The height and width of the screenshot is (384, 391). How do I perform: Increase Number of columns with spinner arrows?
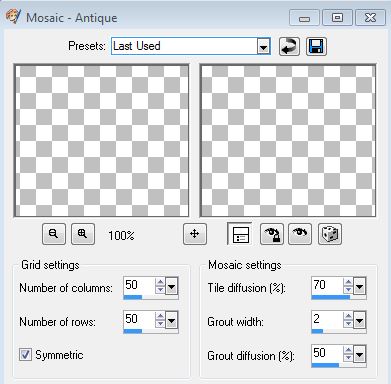pyautogui.click(x=160, y=282)
